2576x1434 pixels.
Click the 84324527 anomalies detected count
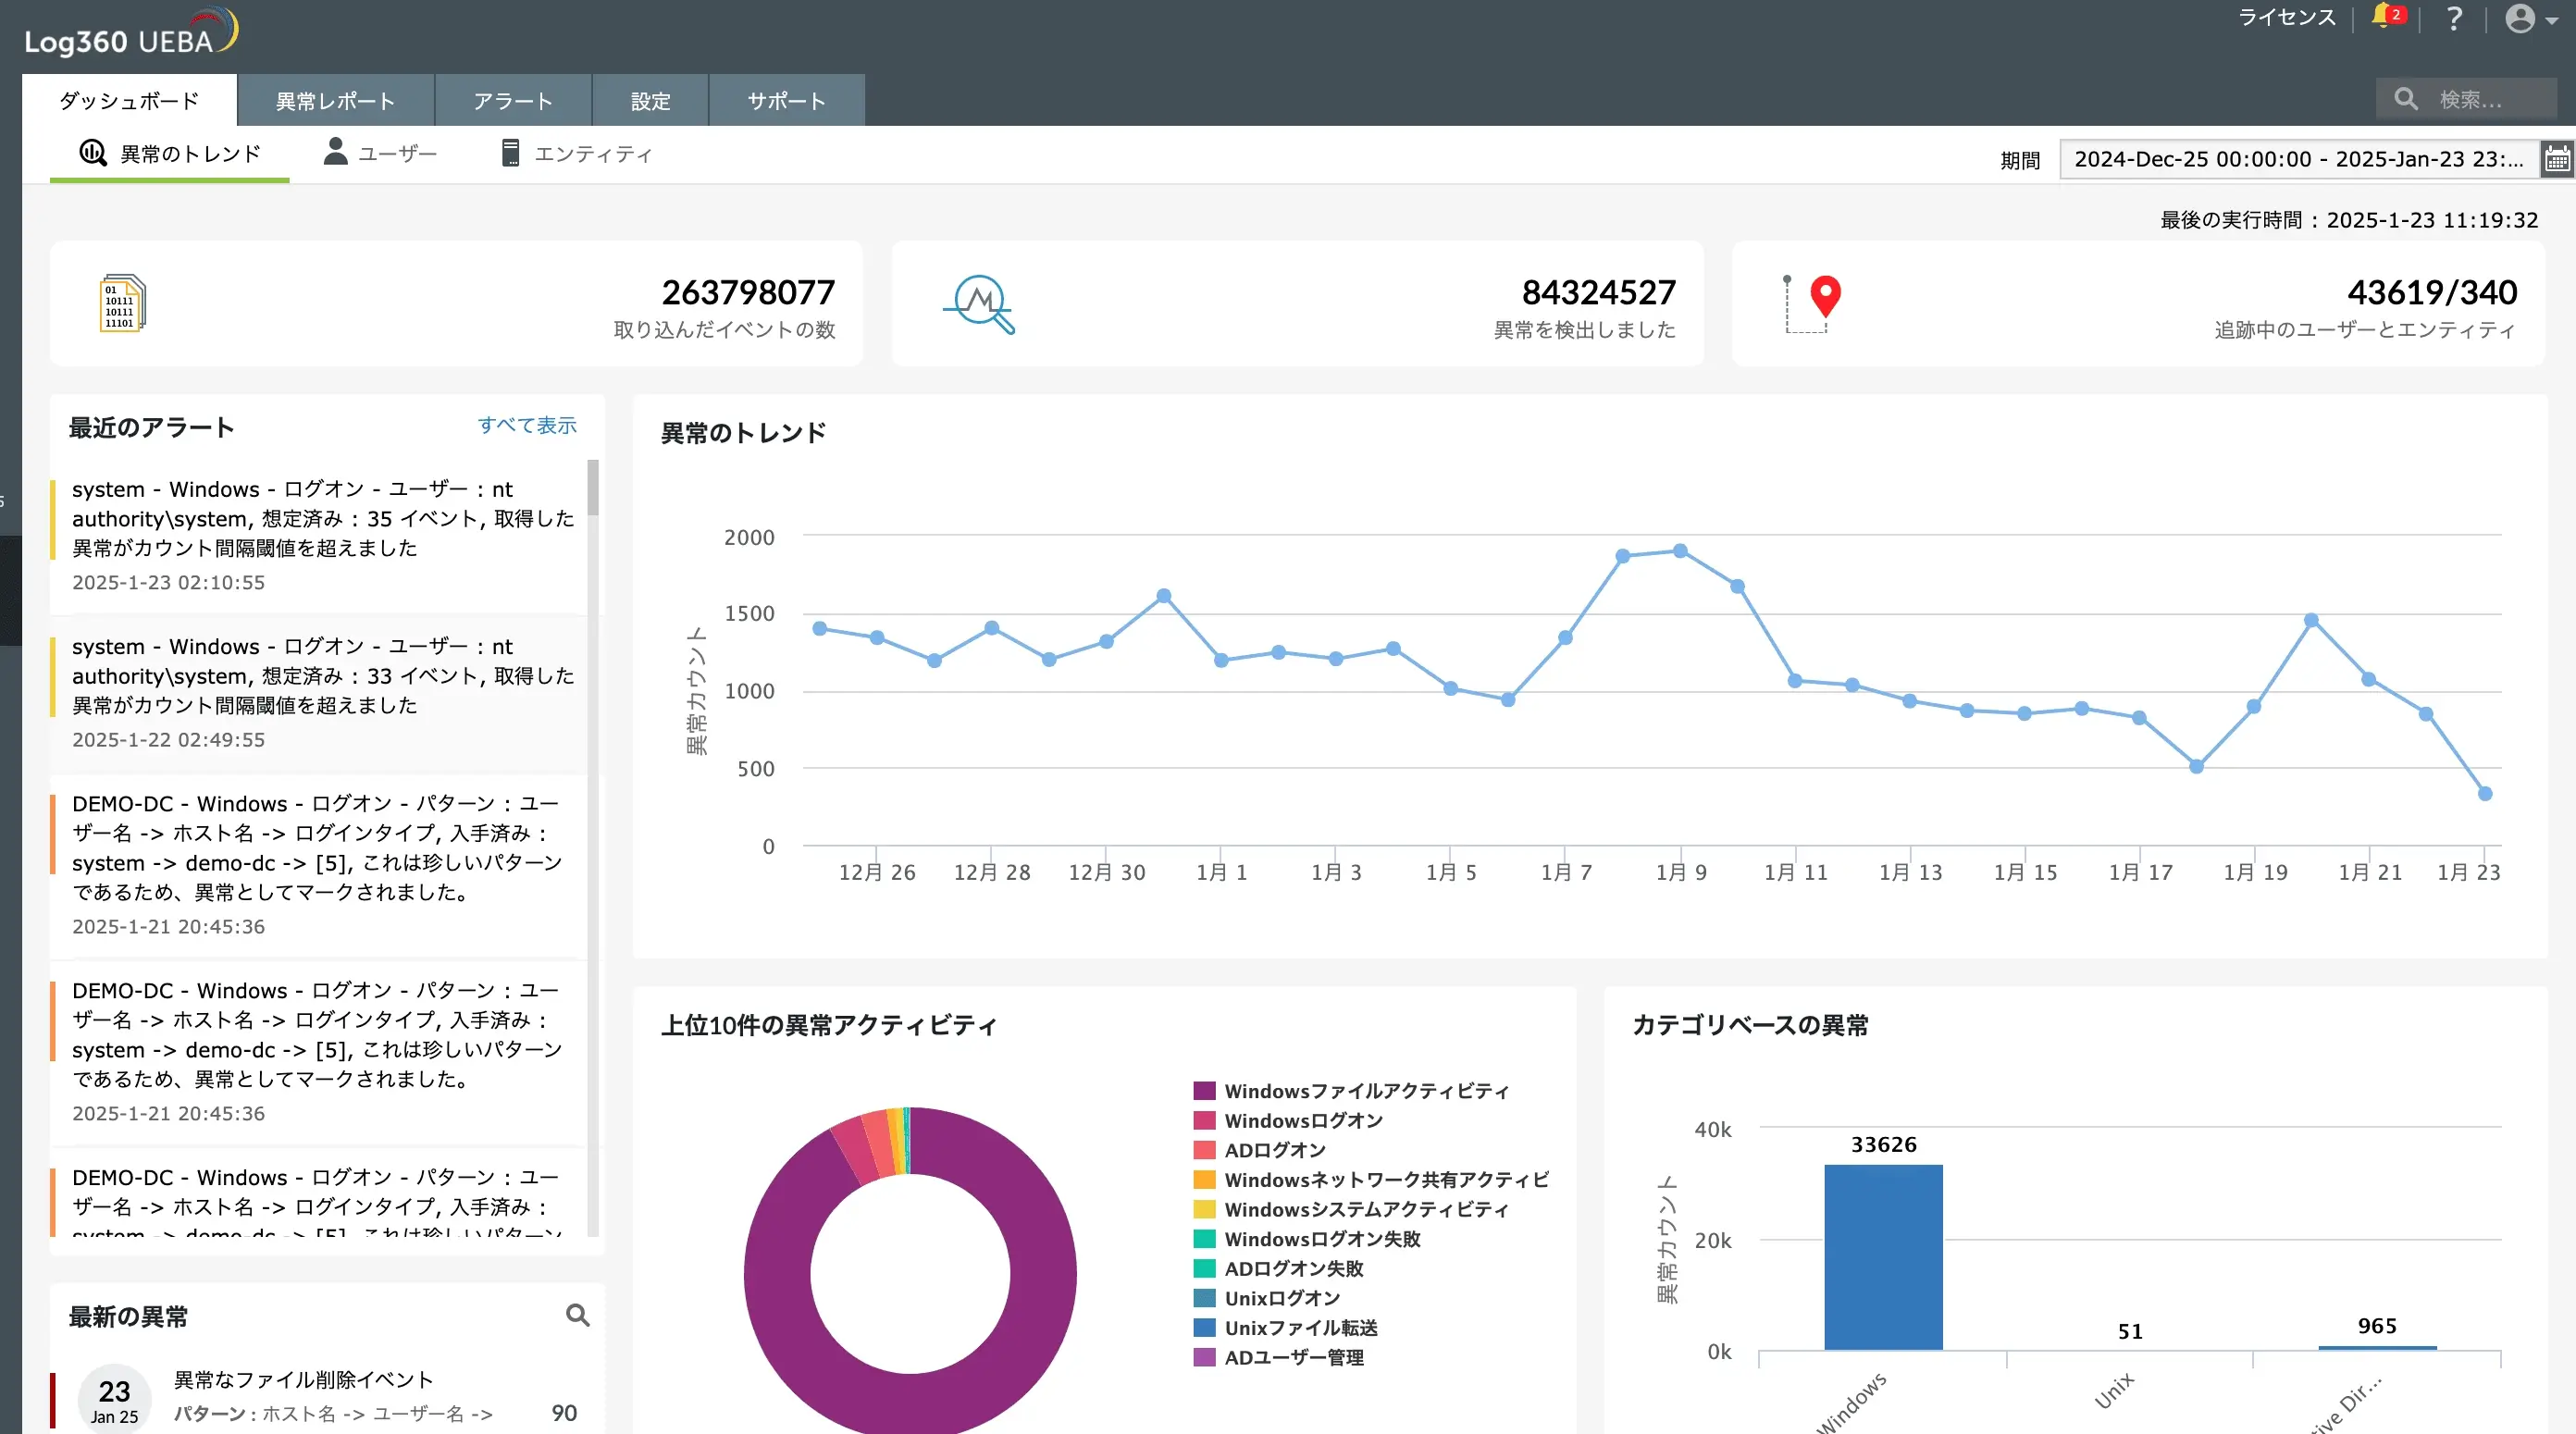pos(1598,292)
